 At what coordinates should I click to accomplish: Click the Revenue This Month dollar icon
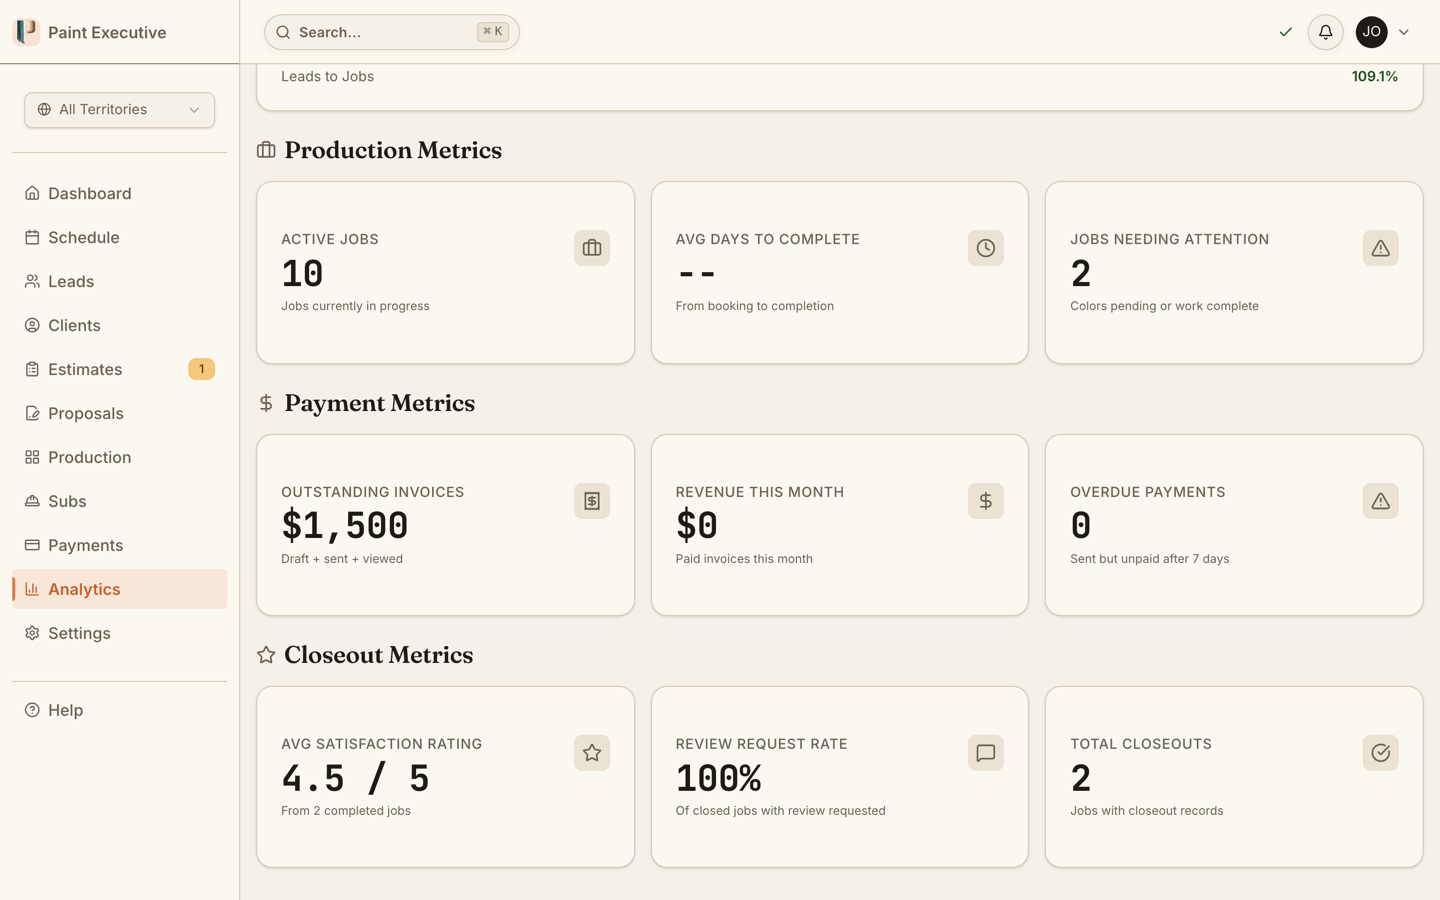(986, 501)
